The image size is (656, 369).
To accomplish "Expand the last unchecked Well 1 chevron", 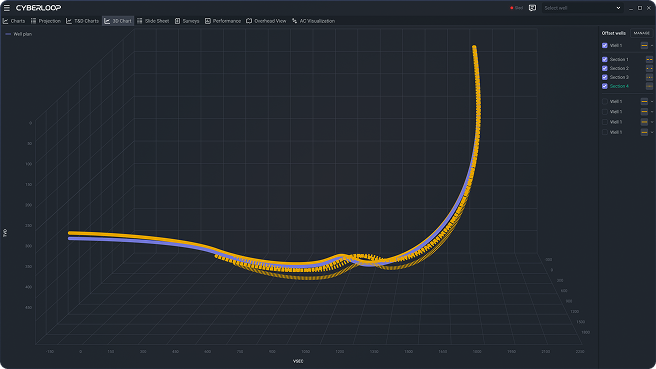I will [652, 132].
